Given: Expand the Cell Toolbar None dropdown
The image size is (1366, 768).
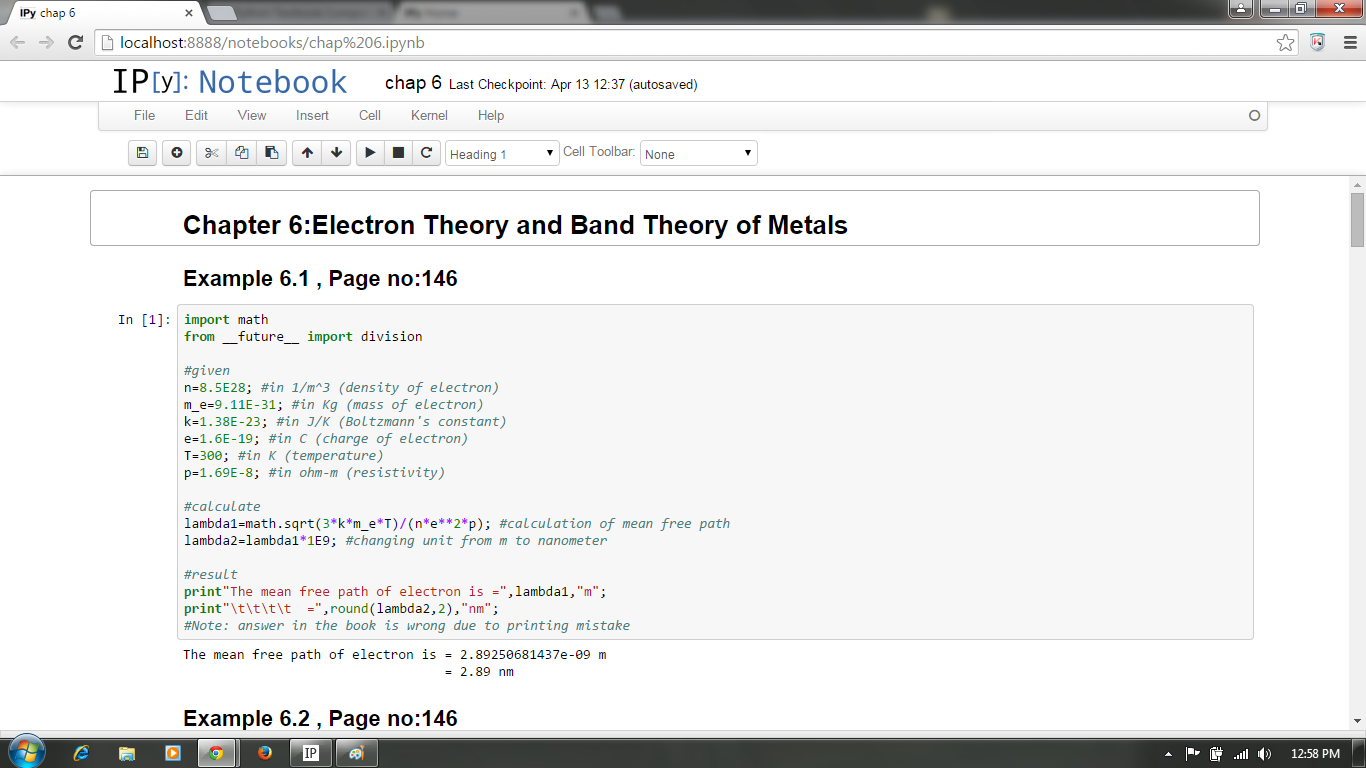Looking at the screenshot, I should pos(698,154).
